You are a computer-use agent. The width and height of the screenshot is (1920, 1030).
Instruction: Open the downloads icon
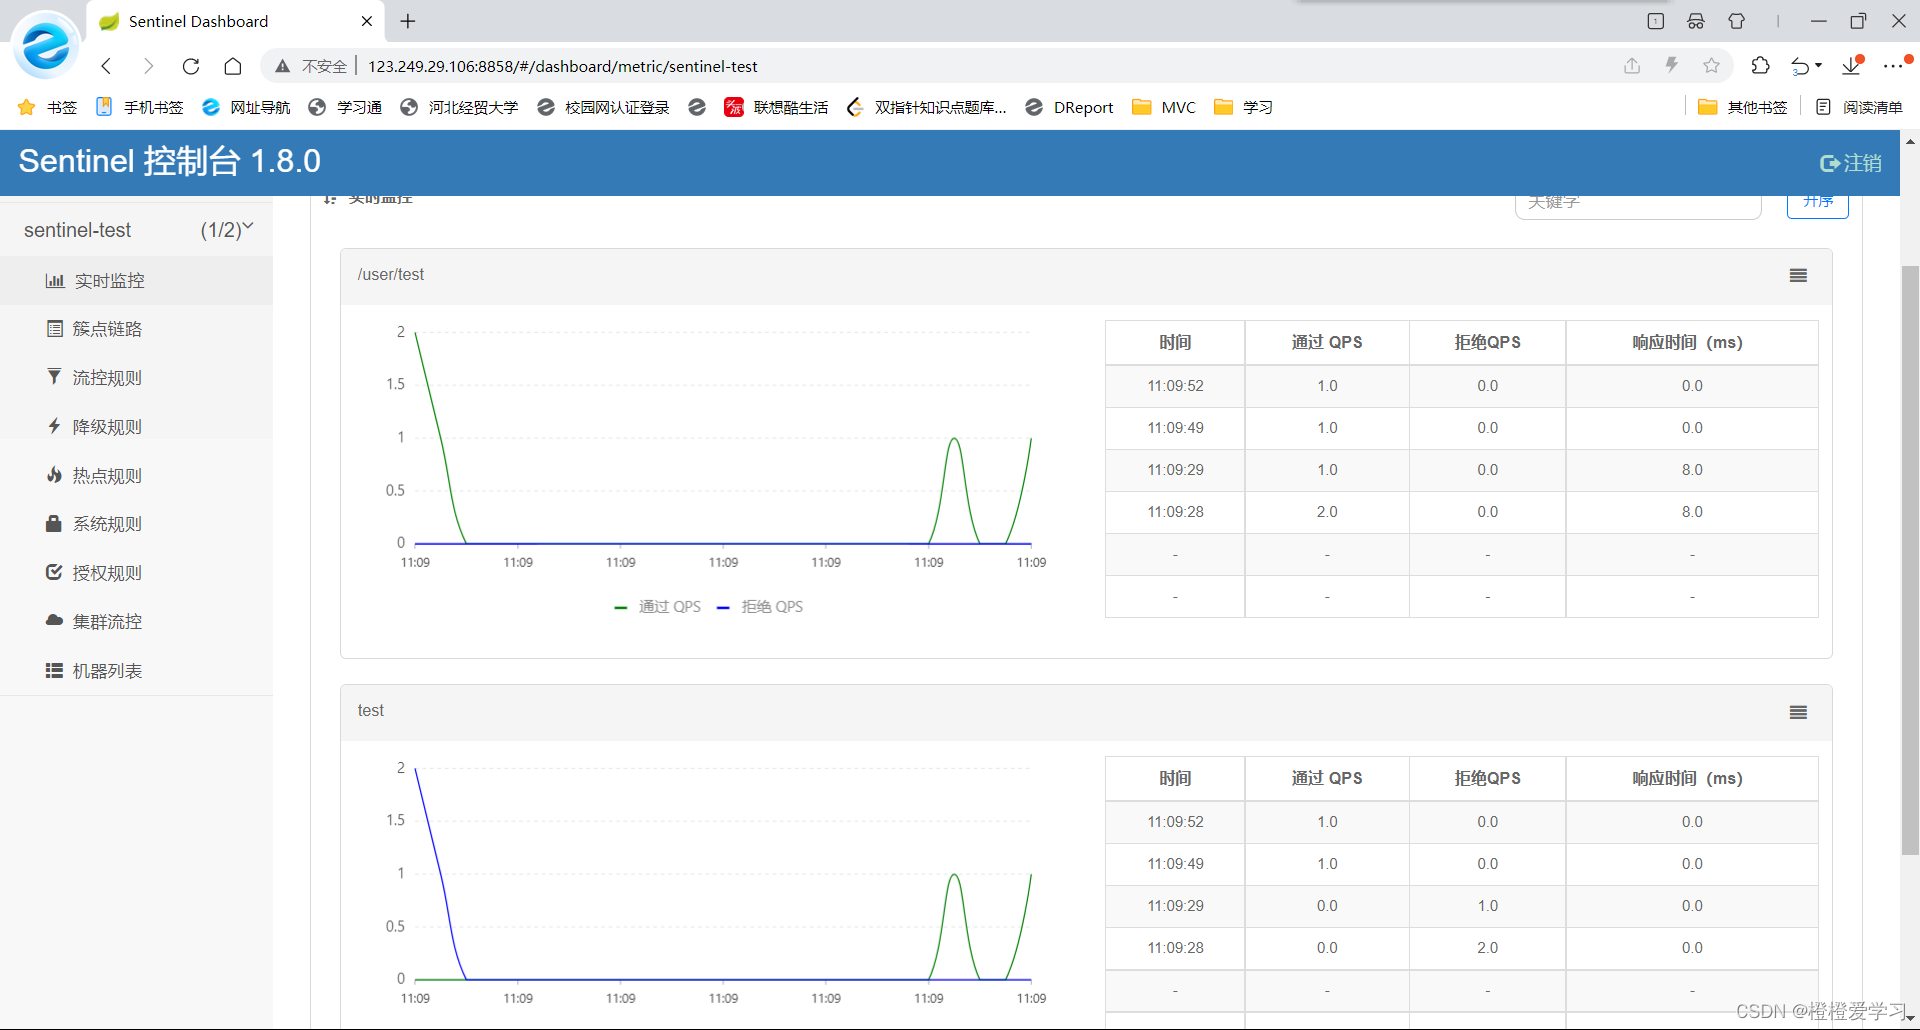tap(1852, 66)
